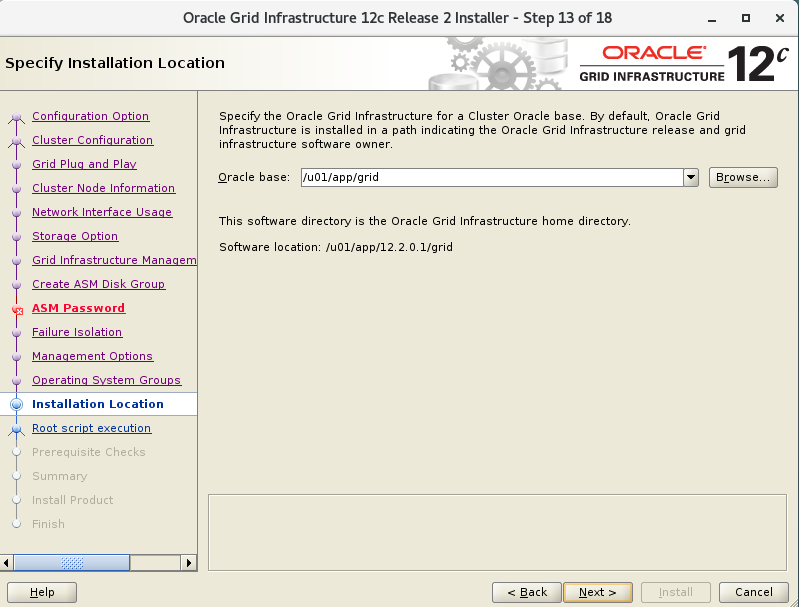799x607 pixels.
Task: Click the step bullet beside Grid Infrastructure Management
Action: click(16, 260)
